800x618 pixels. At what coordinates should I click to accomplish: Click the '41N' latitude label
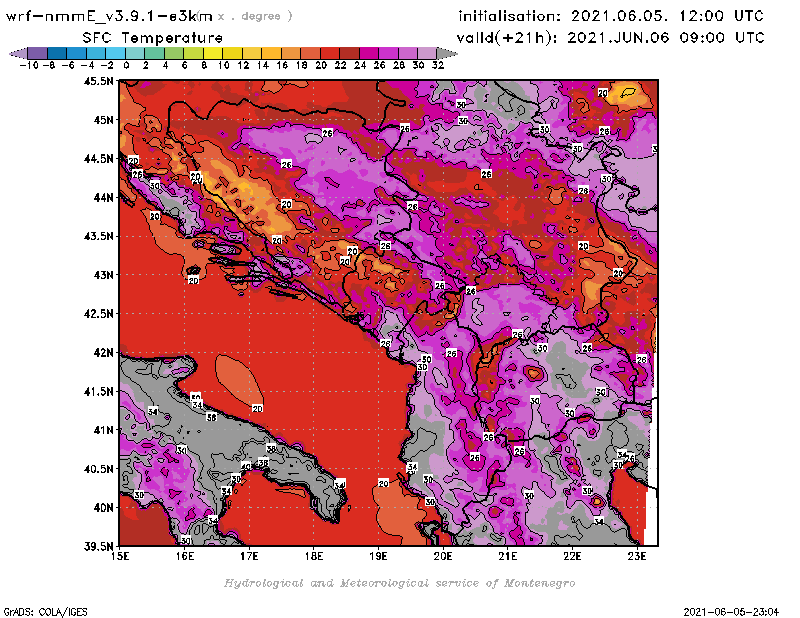point(104,430)
